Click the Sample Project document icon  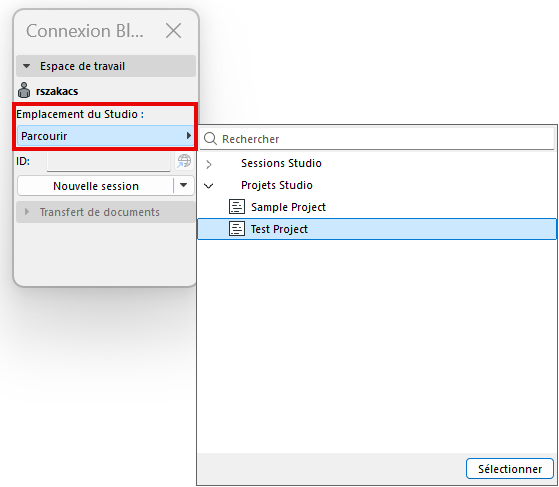237,207
